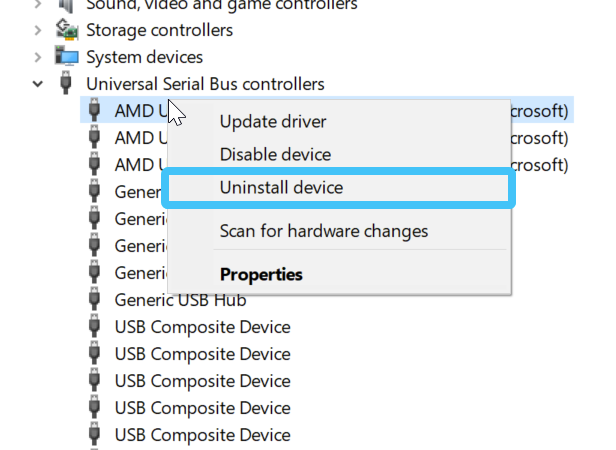Click the second AMD USB entry's icon
Image resolution: width=616 pixels, height=450 pixels.
[x=94, y=137]
